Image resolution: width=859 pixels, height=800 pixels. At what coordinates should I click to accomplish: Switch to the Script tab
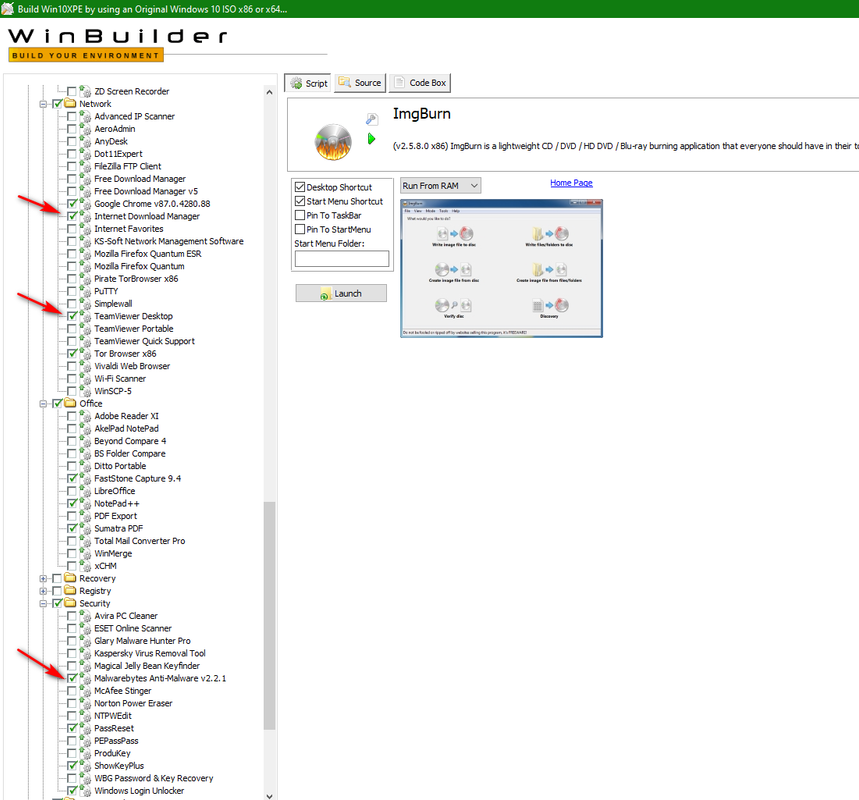308,83
